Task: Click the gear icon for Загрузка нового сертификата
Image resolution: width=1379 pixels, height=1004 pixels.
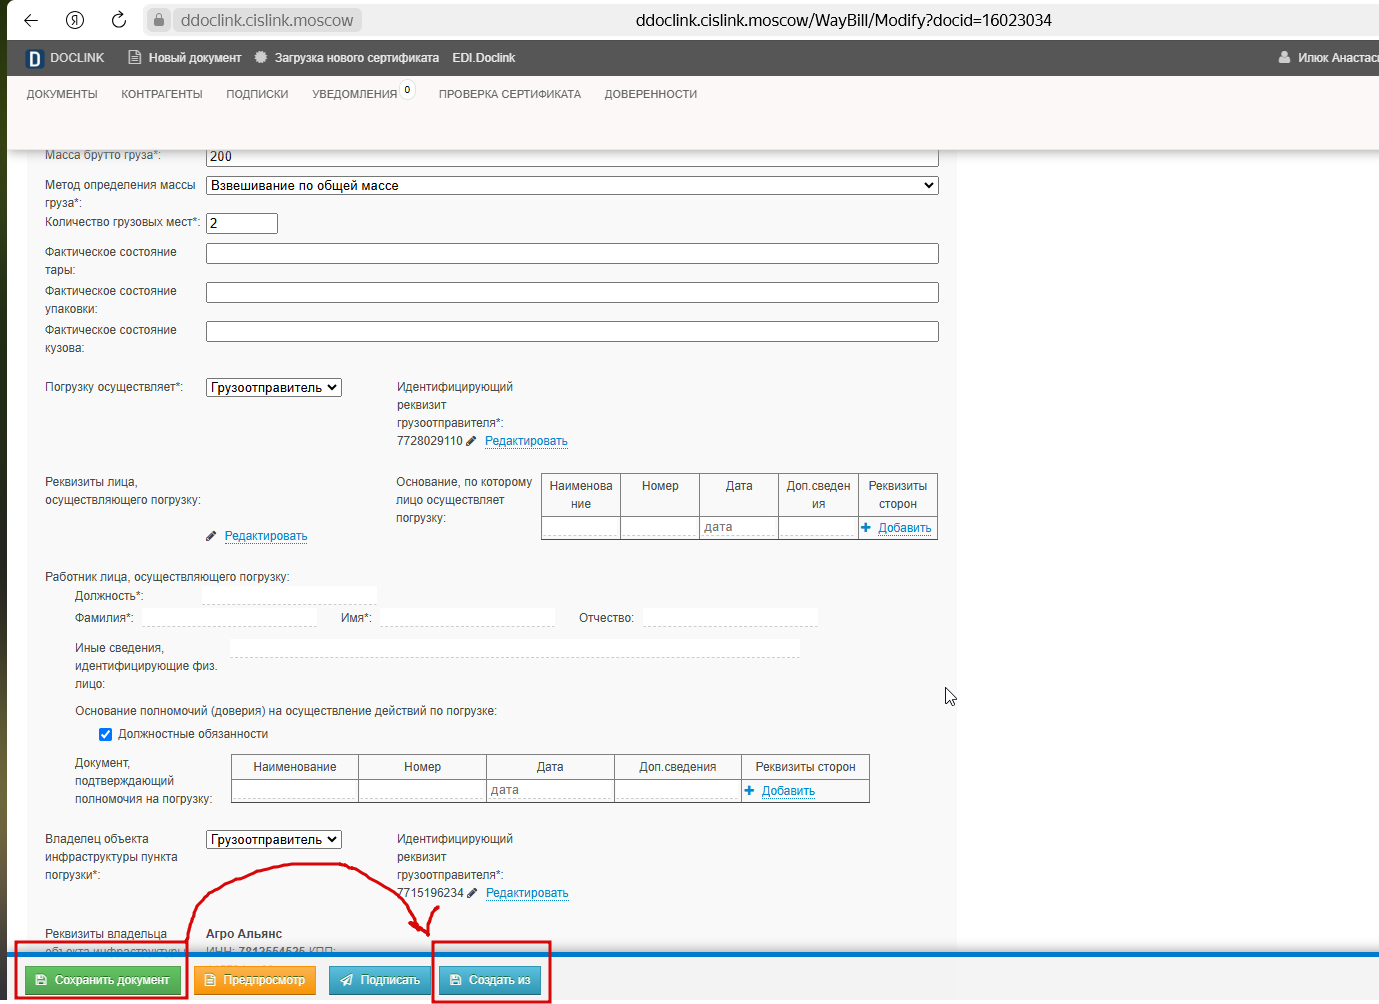Action: (261, 58)
